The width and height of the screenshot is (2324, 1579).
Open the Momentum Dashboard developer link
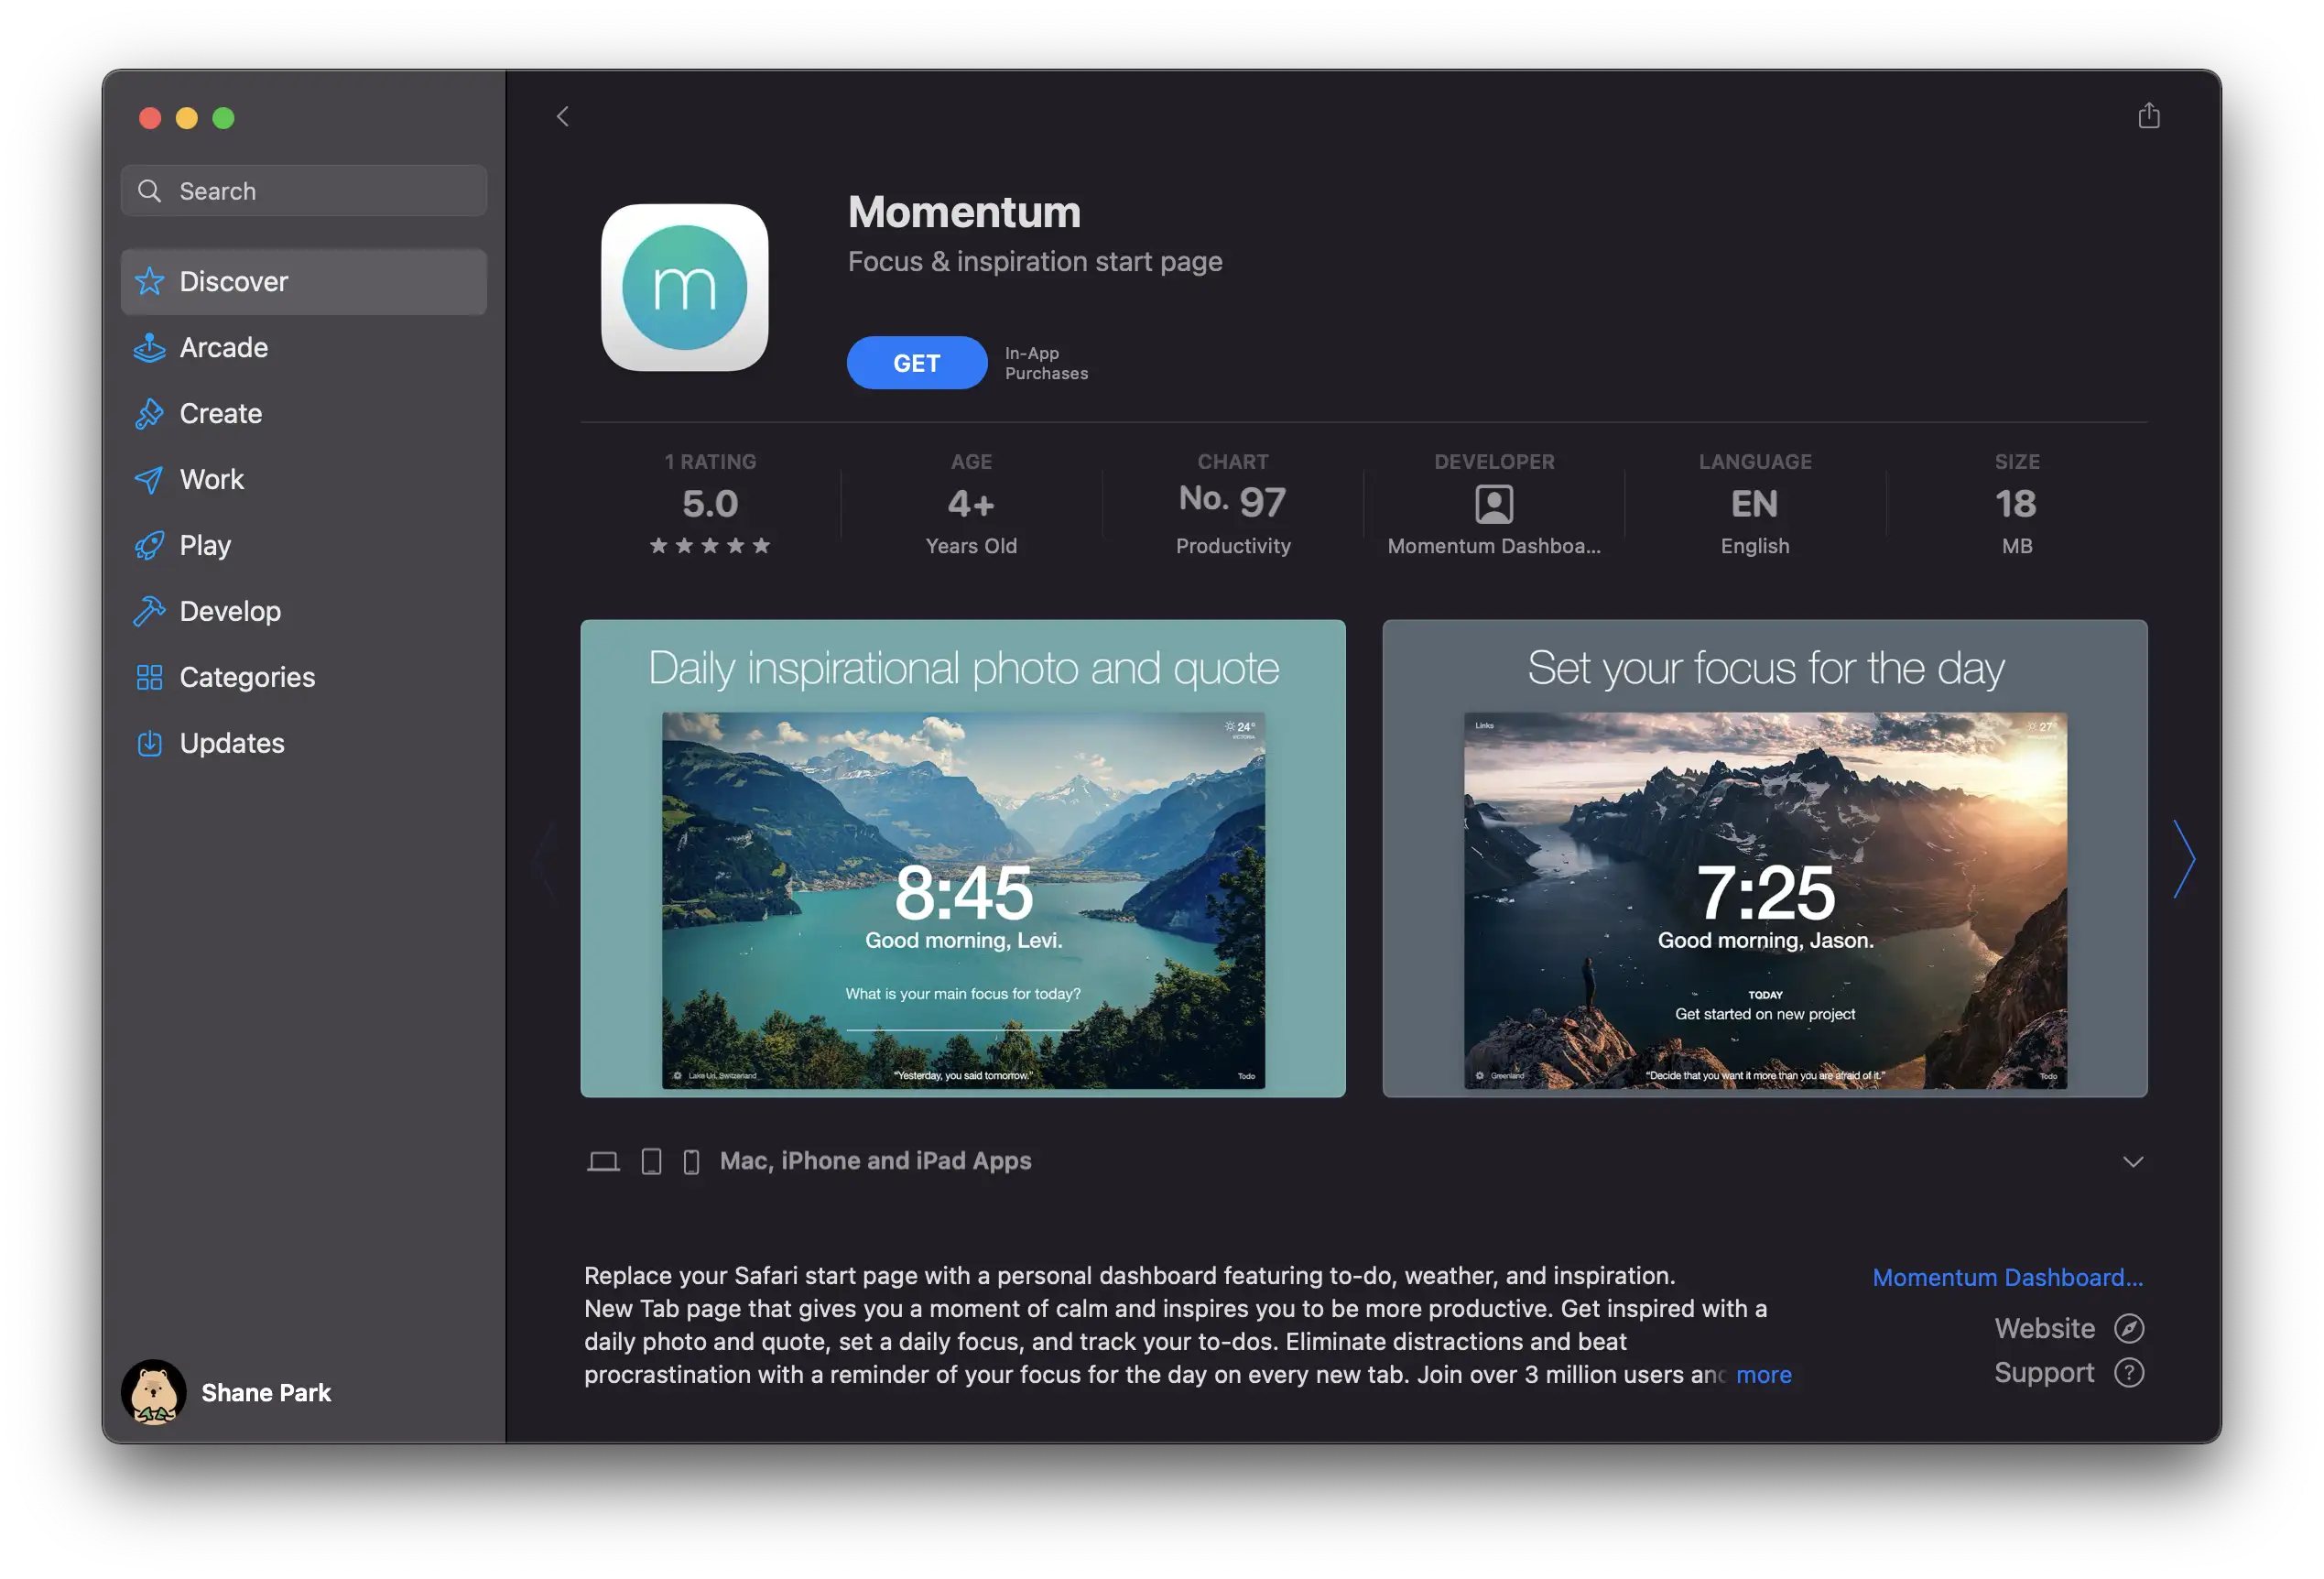[x=2006, y=1277]
